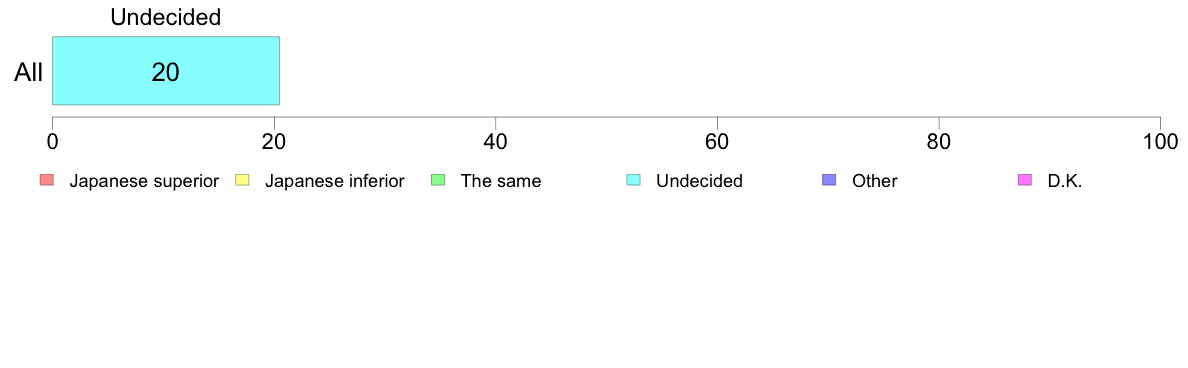1188x368 pixels.
Task: Click the Japanese superior legend text
Action: click(x=144, y=181)
